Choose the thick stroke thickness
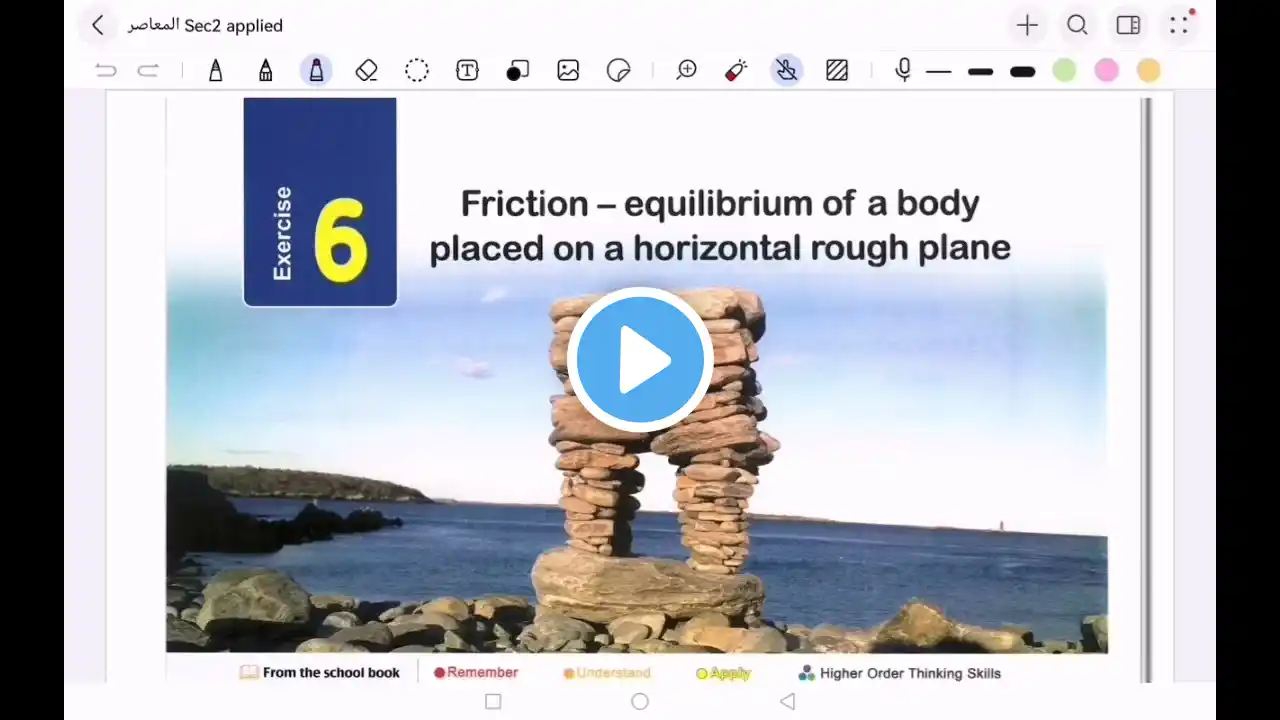The image size is (1280, 720). (1022, 72)
